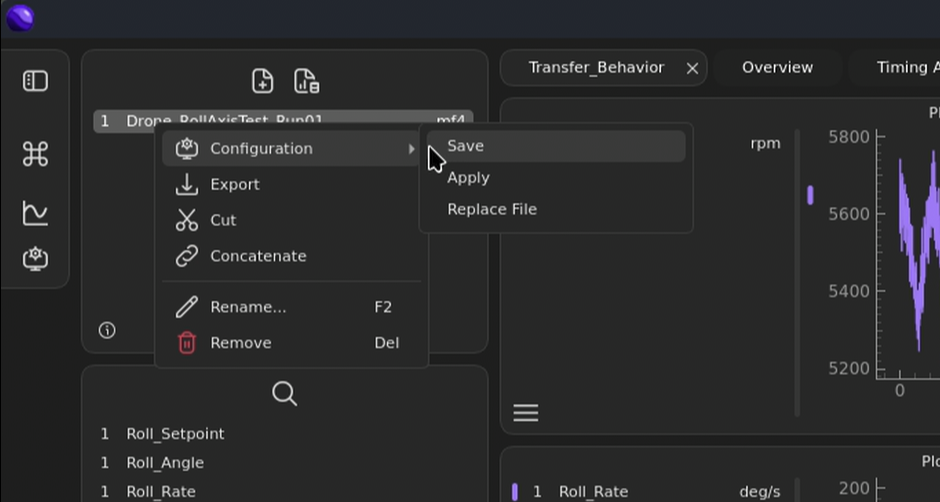The height and width of the screenshot is (502, 940).
Task: Open the line chart view from the sidebar
Action: 35,212
